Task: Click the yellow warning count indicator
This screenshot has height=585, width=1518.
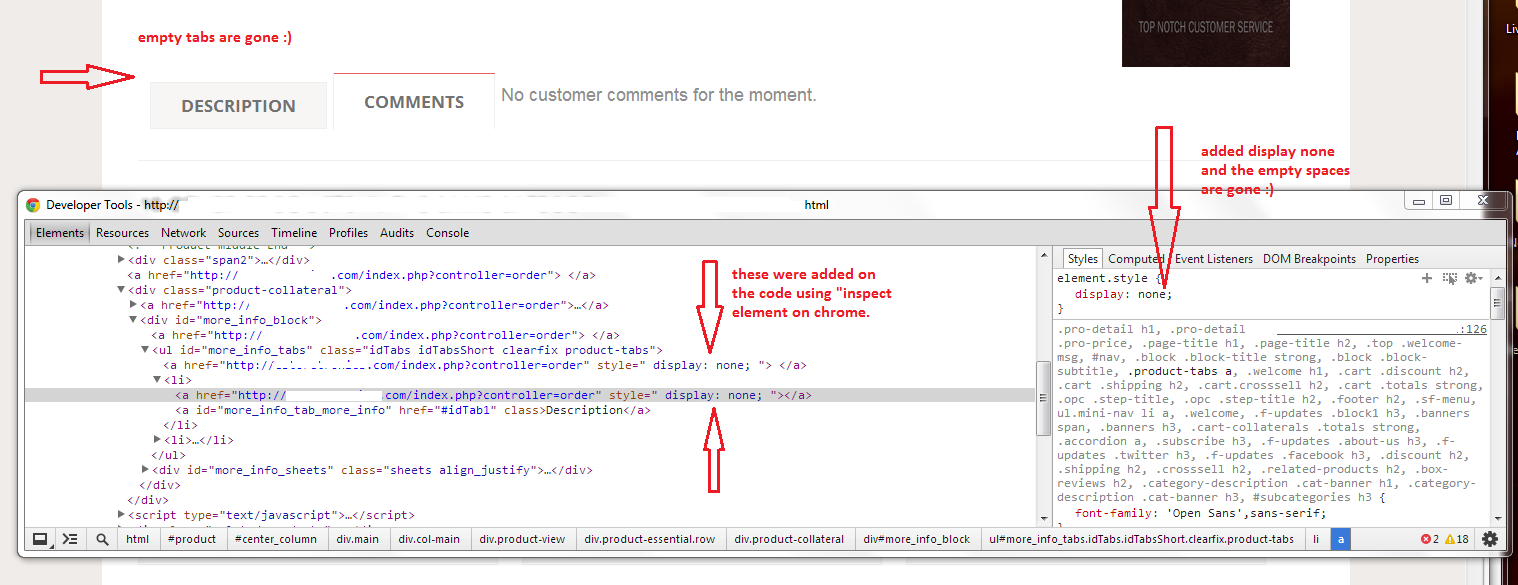Action: pos(1457,539)
